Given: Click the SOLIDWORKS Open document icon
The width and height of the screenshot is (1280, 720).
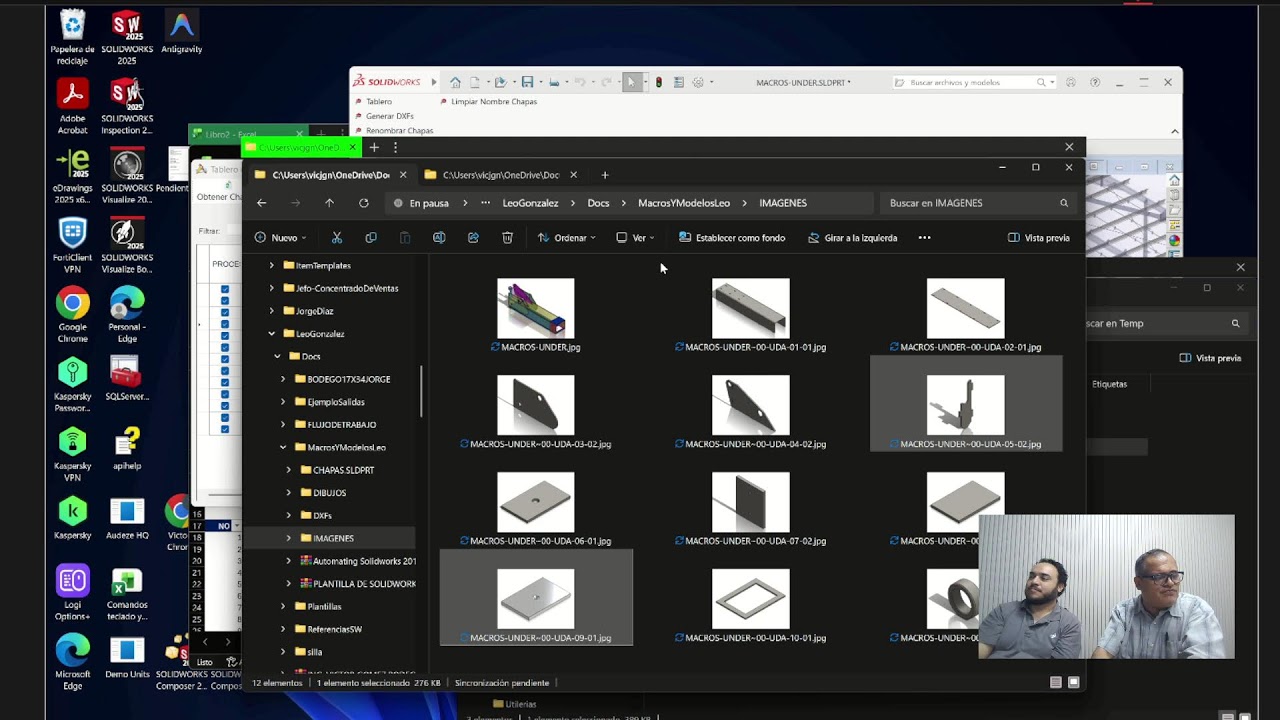Looking at the screenshot, I should coord(500,82).
